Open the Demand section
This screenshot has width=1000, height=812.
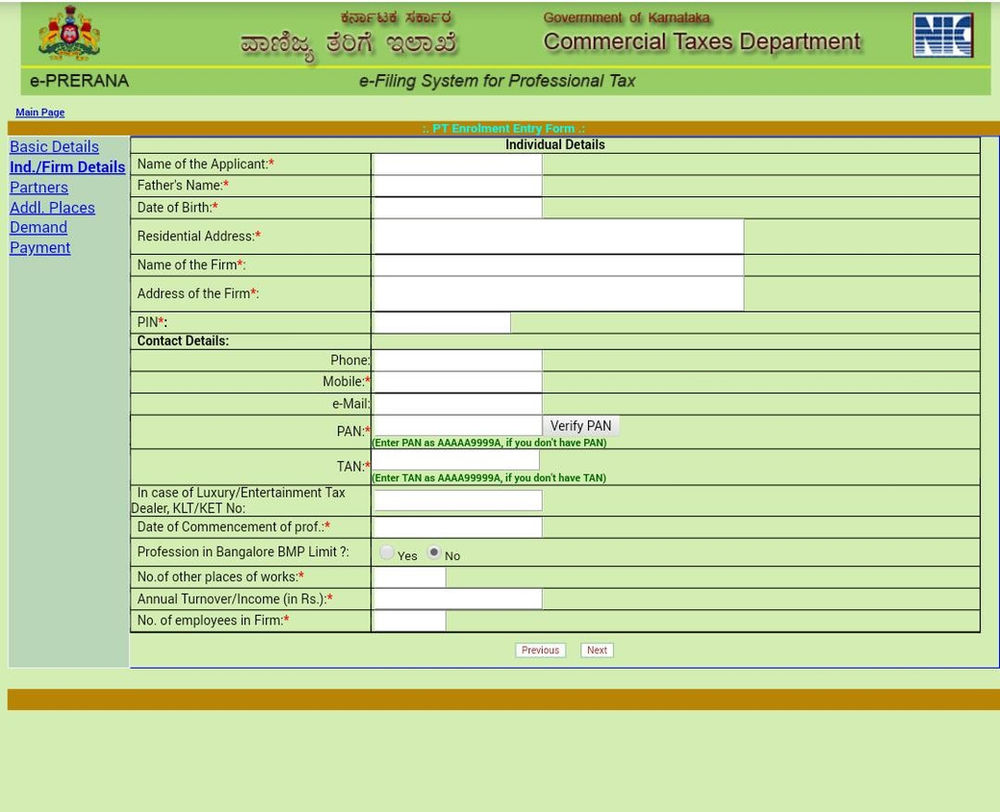pos(38,227)
